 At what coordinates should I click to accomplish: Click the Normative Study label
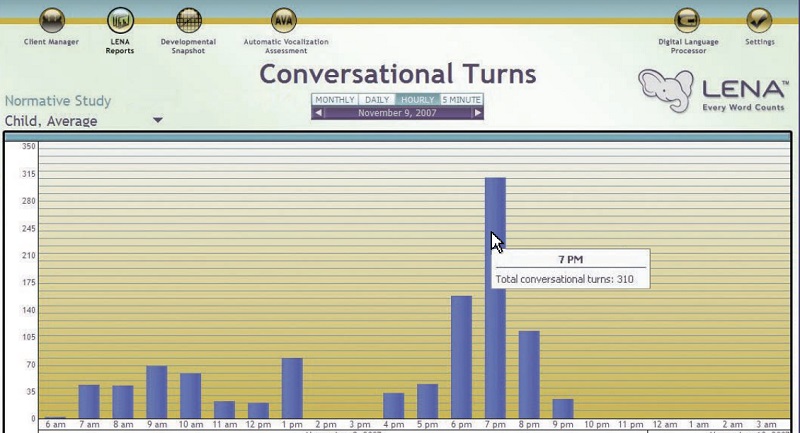(x=58, y=101)
